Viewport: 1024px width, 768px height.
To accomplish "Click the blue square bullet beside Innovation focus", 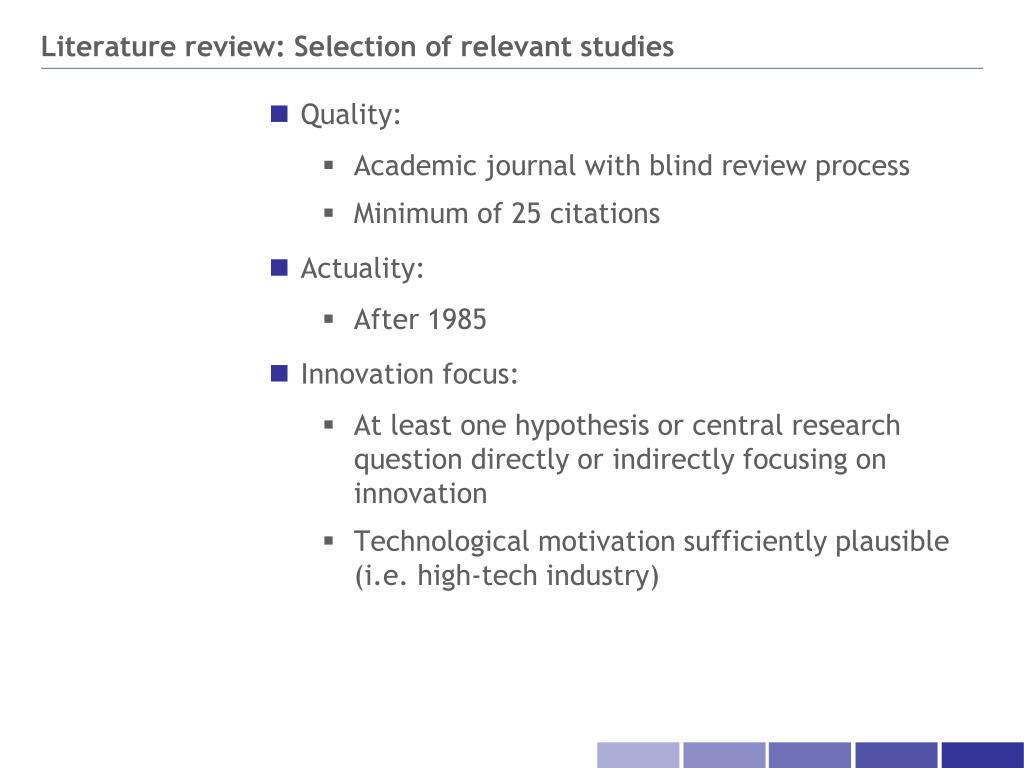I will click(280, 374).
